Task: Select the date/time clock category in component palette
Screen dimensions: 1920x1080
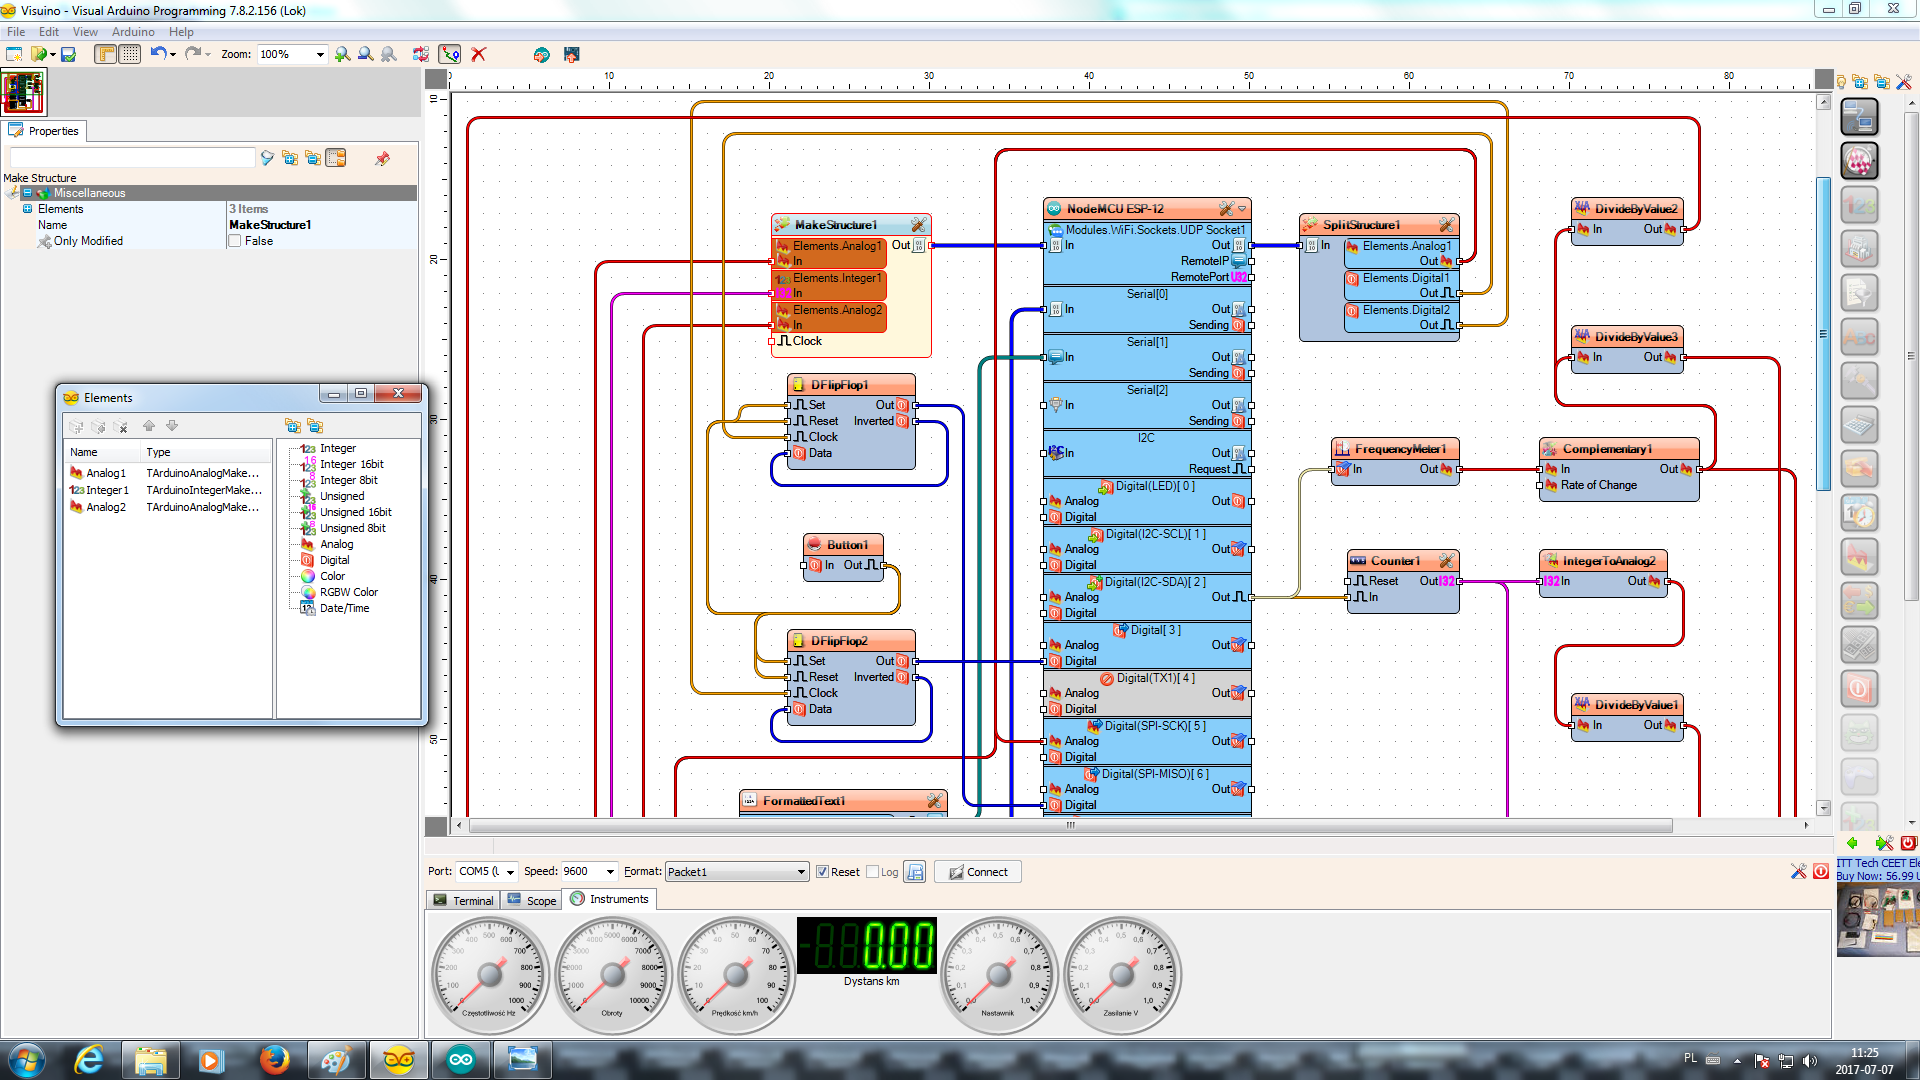Action: [x=1860, y=513]
